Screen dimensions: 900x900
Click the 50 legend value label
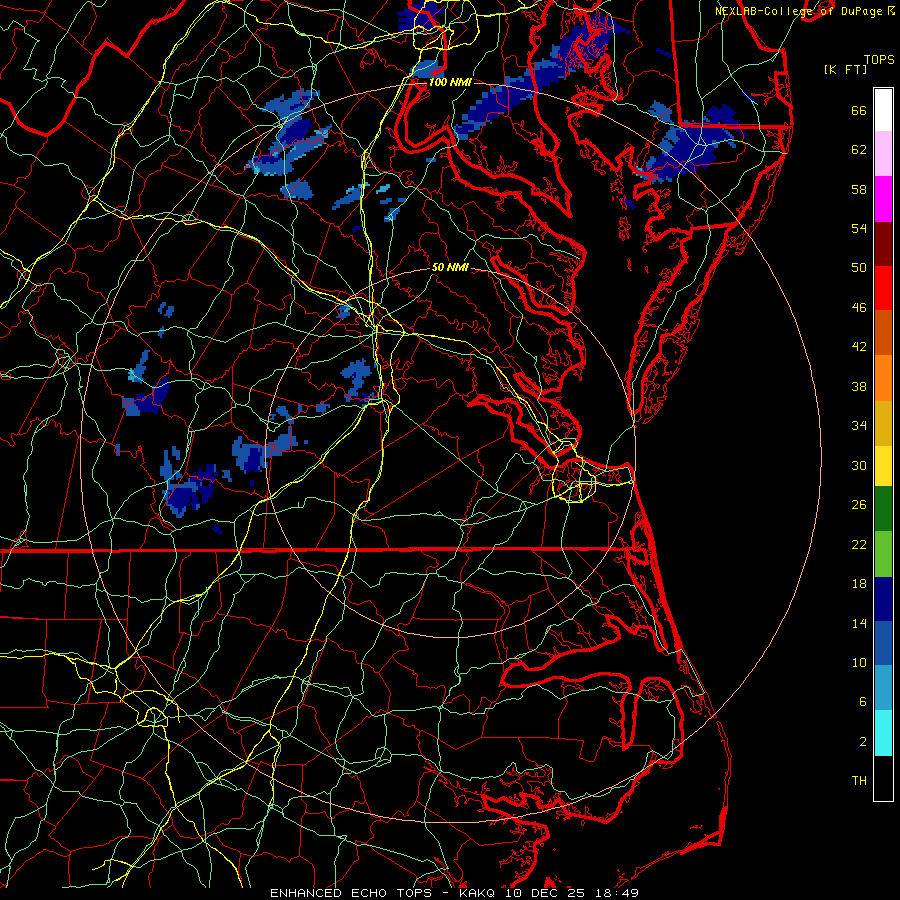[x=859, y=268]
